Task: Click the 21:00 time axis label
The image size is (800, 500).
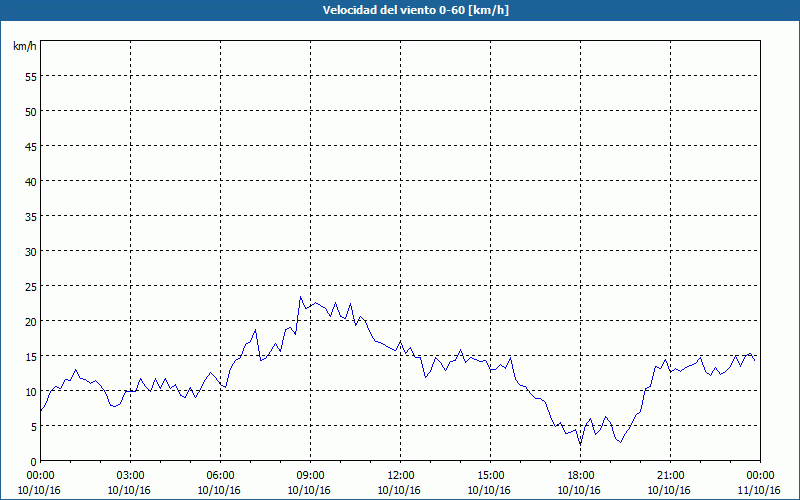Action: 670,475
